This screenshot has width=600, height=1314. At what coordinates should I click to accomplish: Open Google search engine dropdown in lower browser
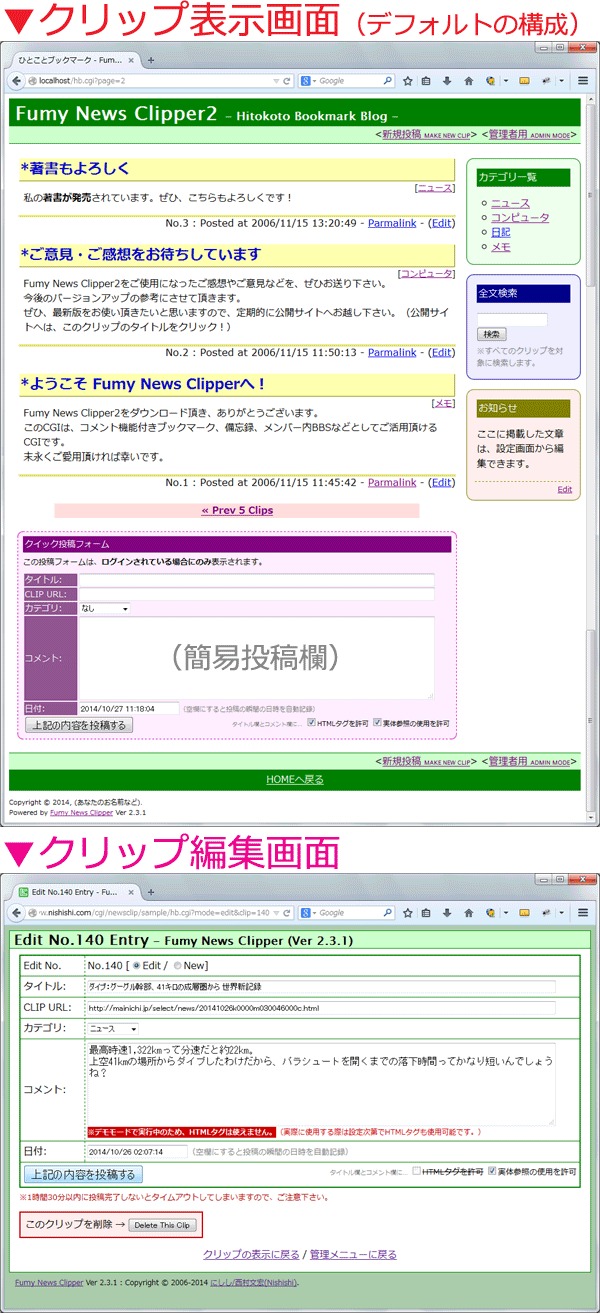pyautogui.click(x=310, y=912)
